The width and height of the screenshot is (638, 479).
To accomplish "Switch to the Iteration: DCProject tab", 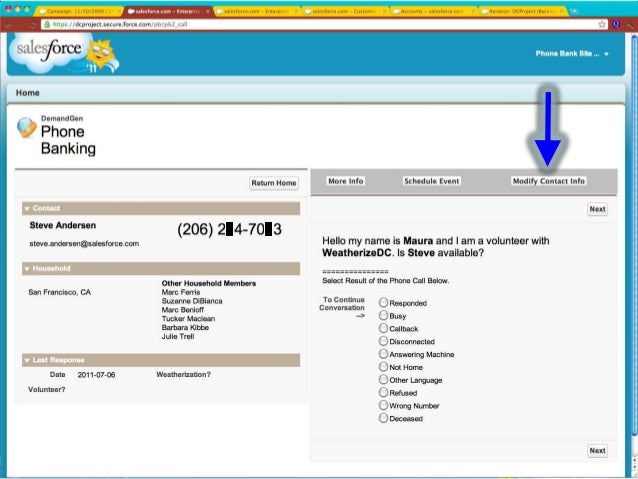I will click(x=522, y=11).
